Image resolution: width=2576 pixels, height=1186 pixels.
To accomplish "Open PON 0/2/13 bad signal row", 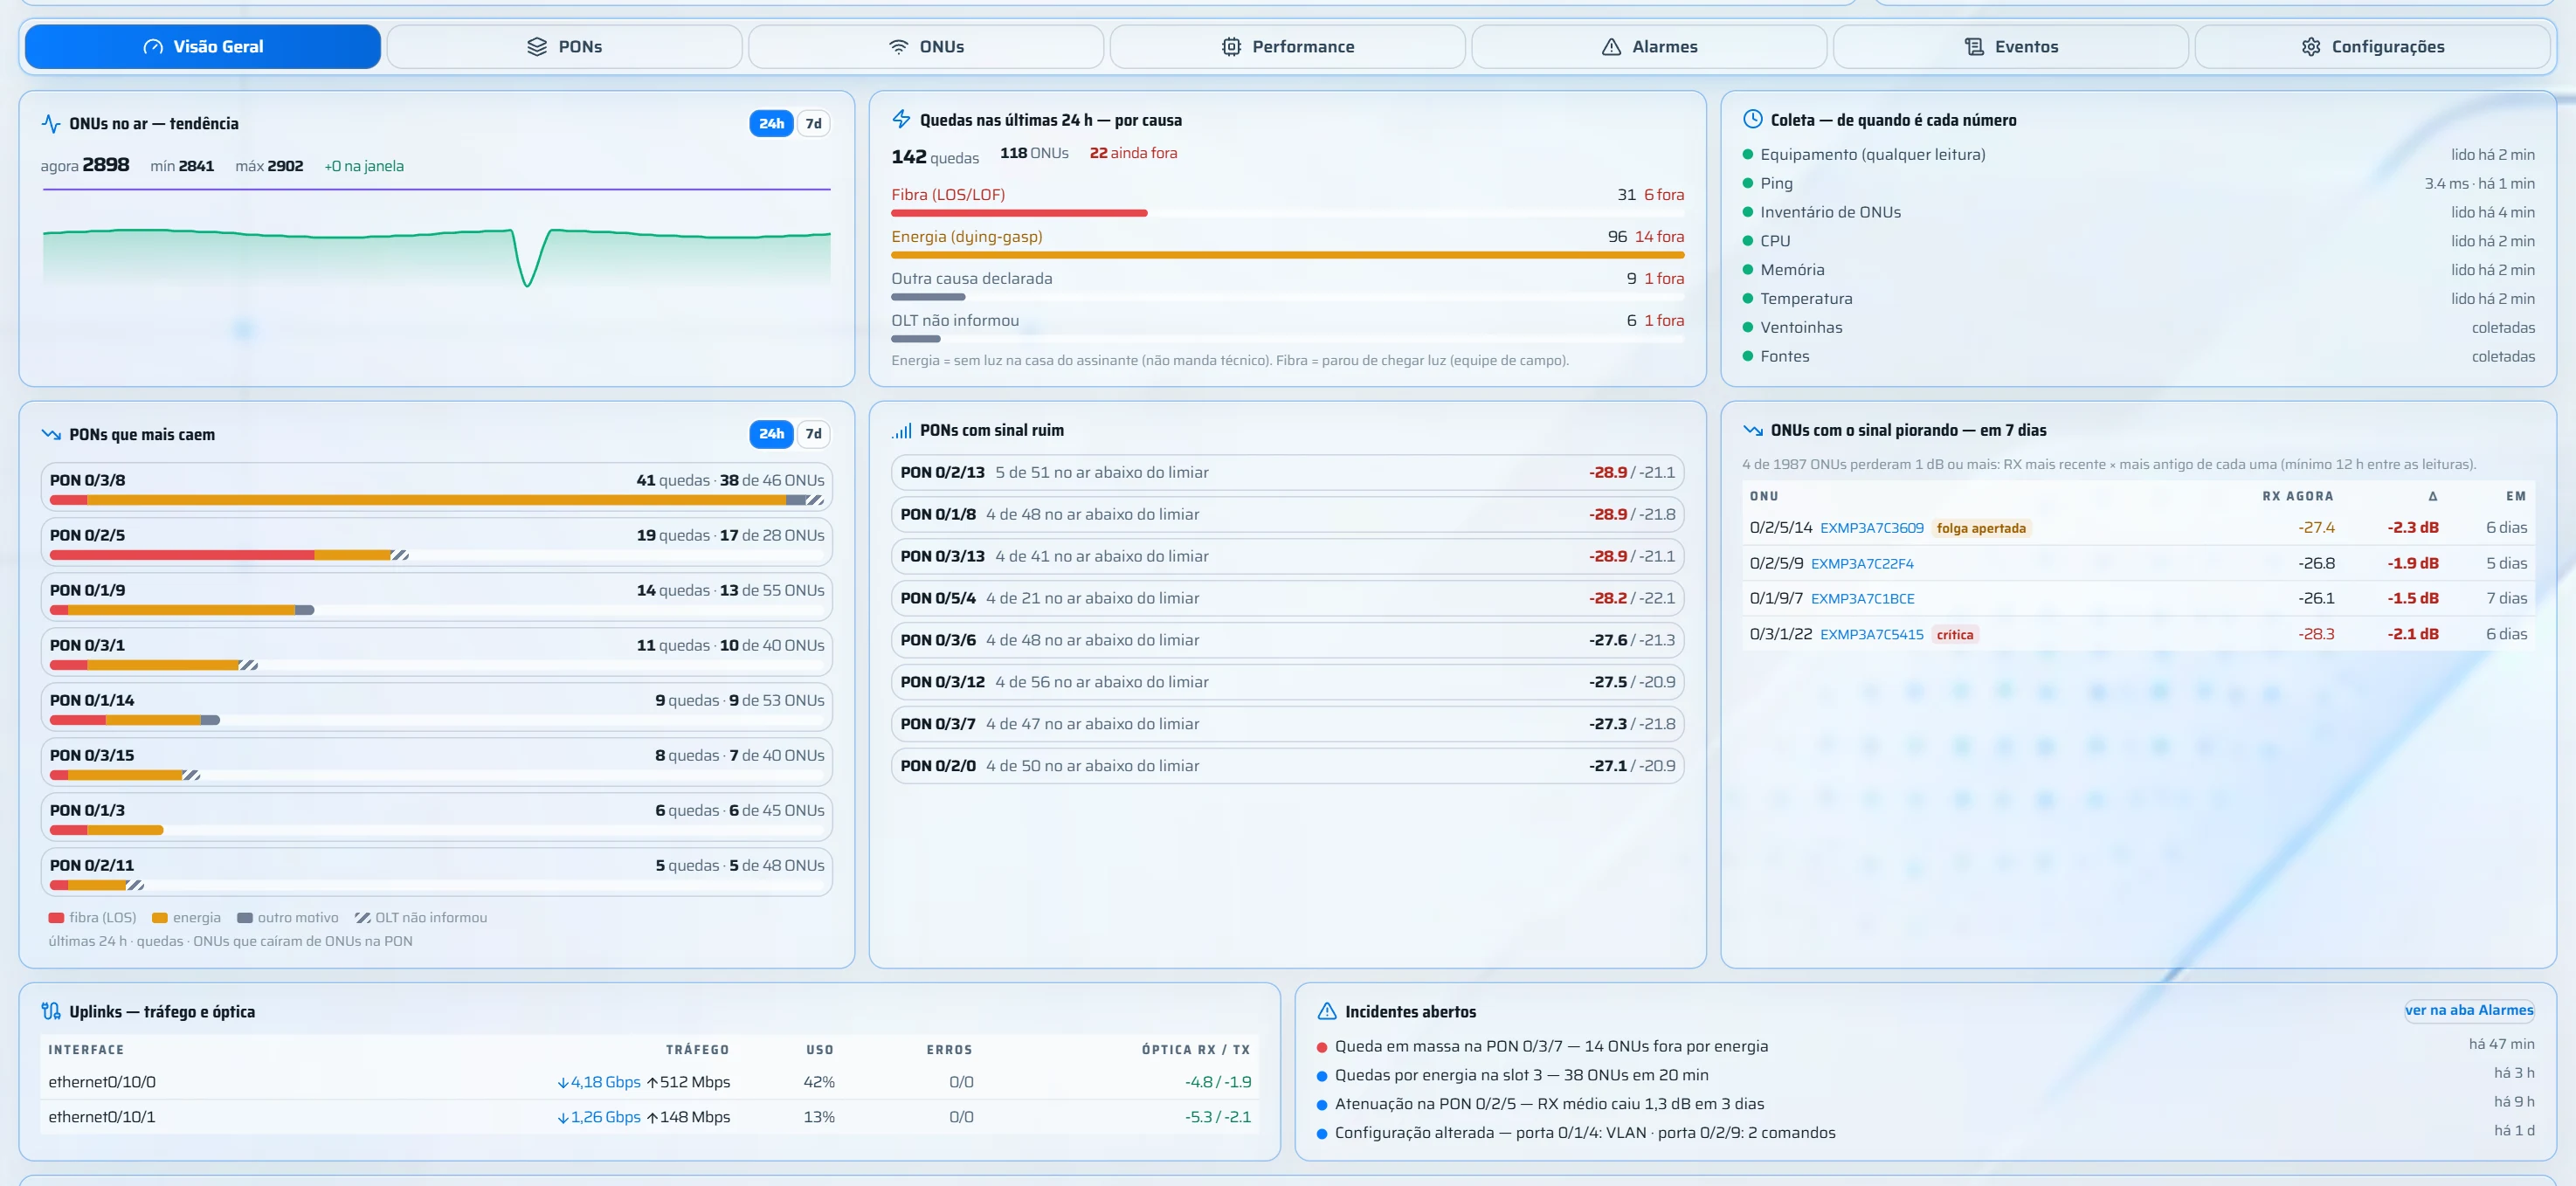I will 1287,472.
